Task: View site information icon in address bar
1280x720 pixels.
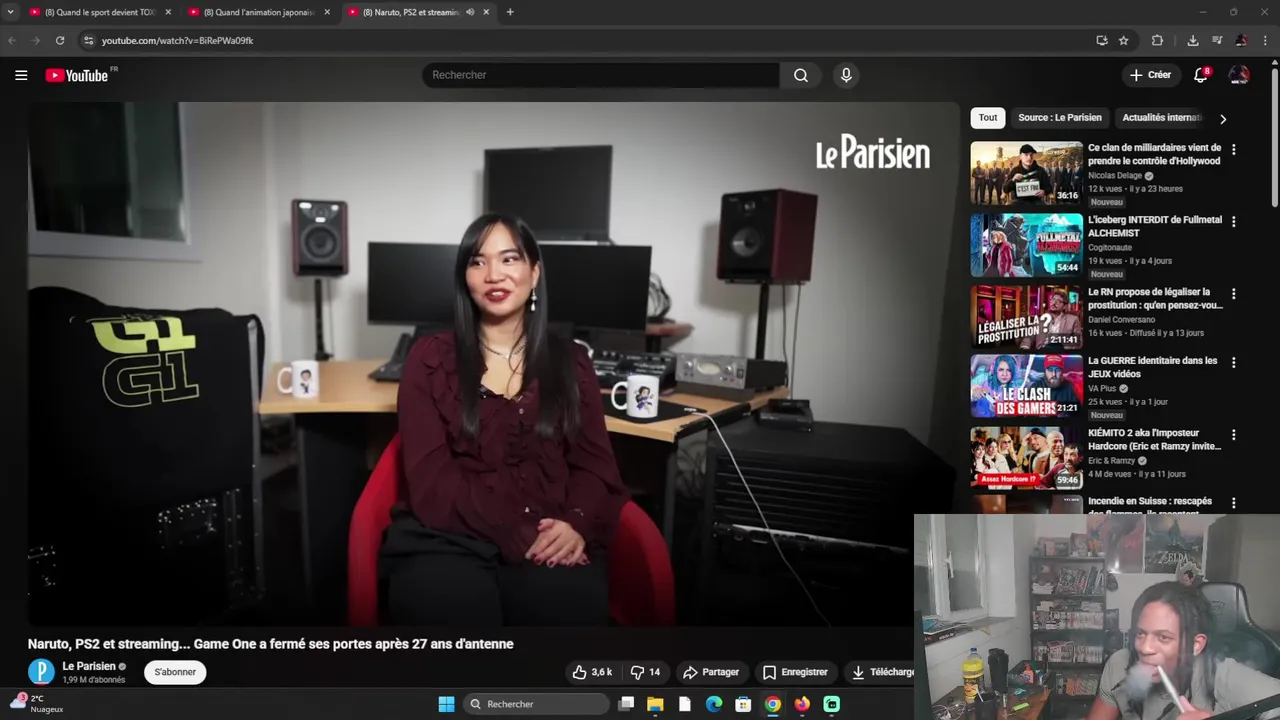Action: click(88, 40)
